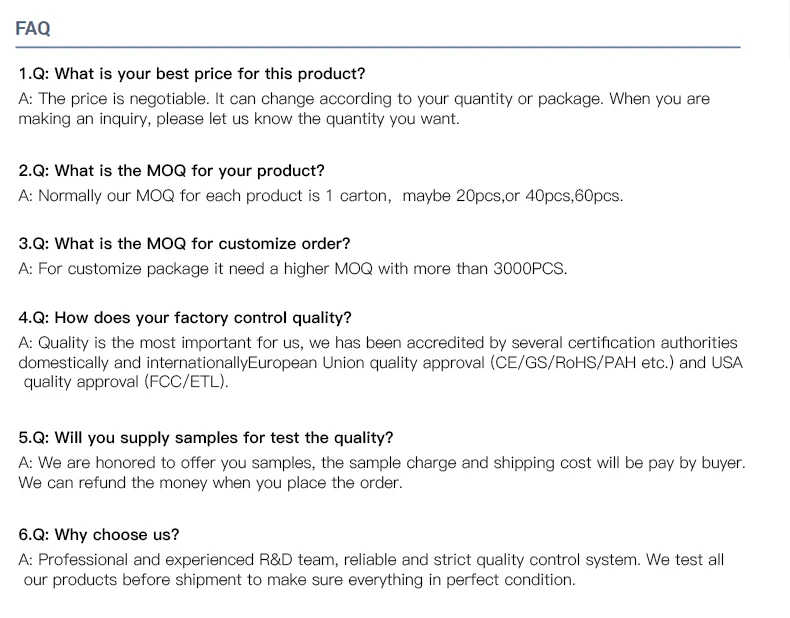Screen dimensions: 790x618
Task: Select the "Why choose us?" question
Action: [x=99, y=535]
